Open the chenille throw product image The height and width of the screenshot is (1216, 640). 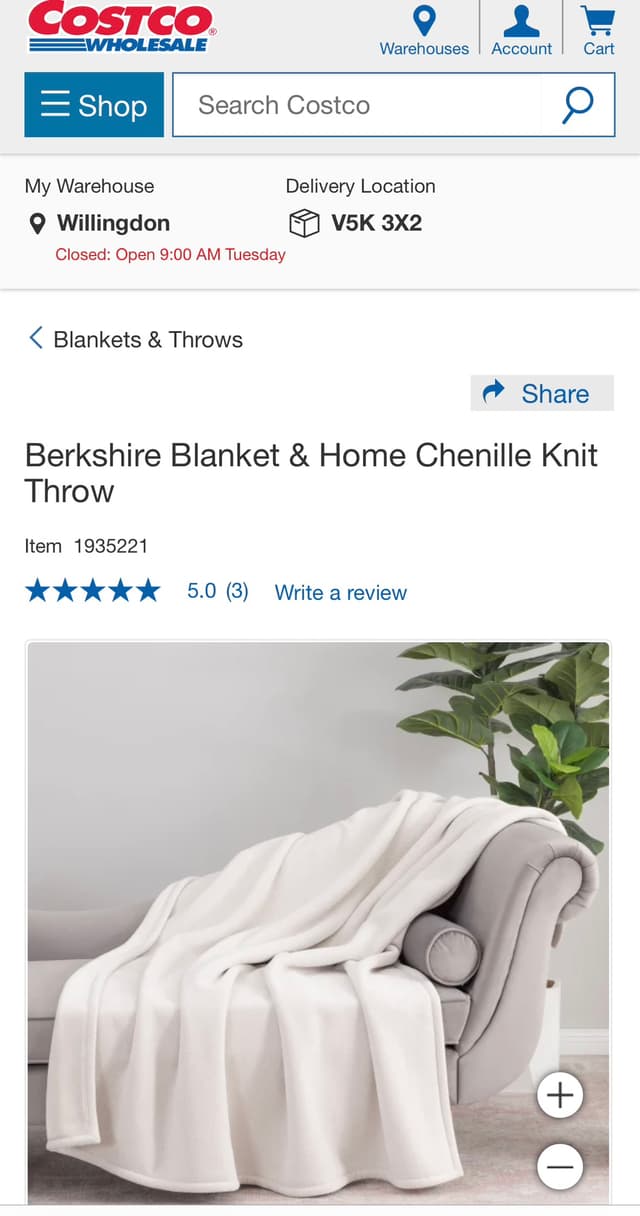318,922
